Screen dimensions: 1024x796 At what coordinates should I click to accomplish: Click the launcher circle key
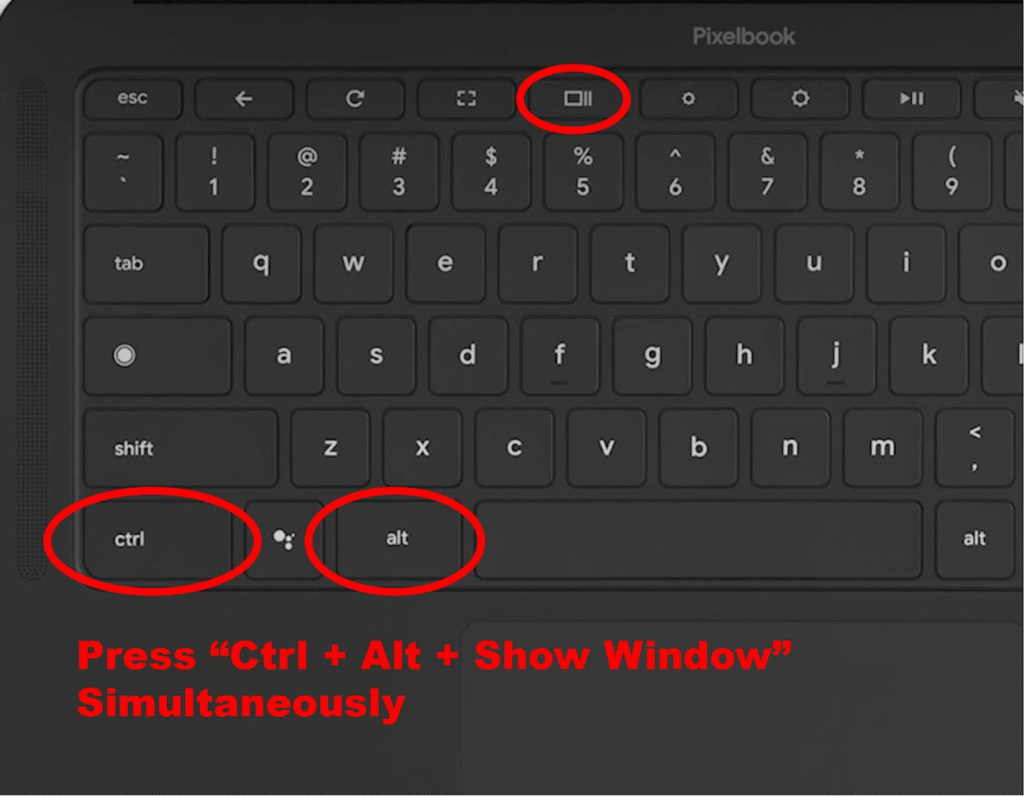click(x=157, y=356)
